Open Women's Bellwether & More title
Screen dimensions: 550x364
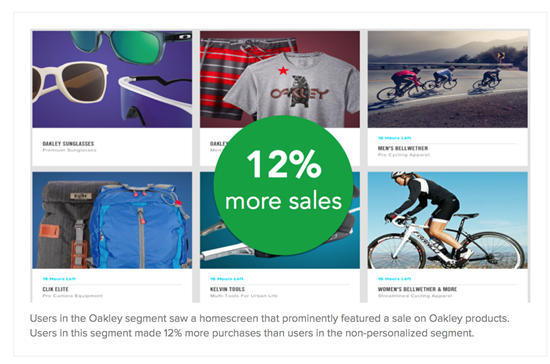point(417,289)
